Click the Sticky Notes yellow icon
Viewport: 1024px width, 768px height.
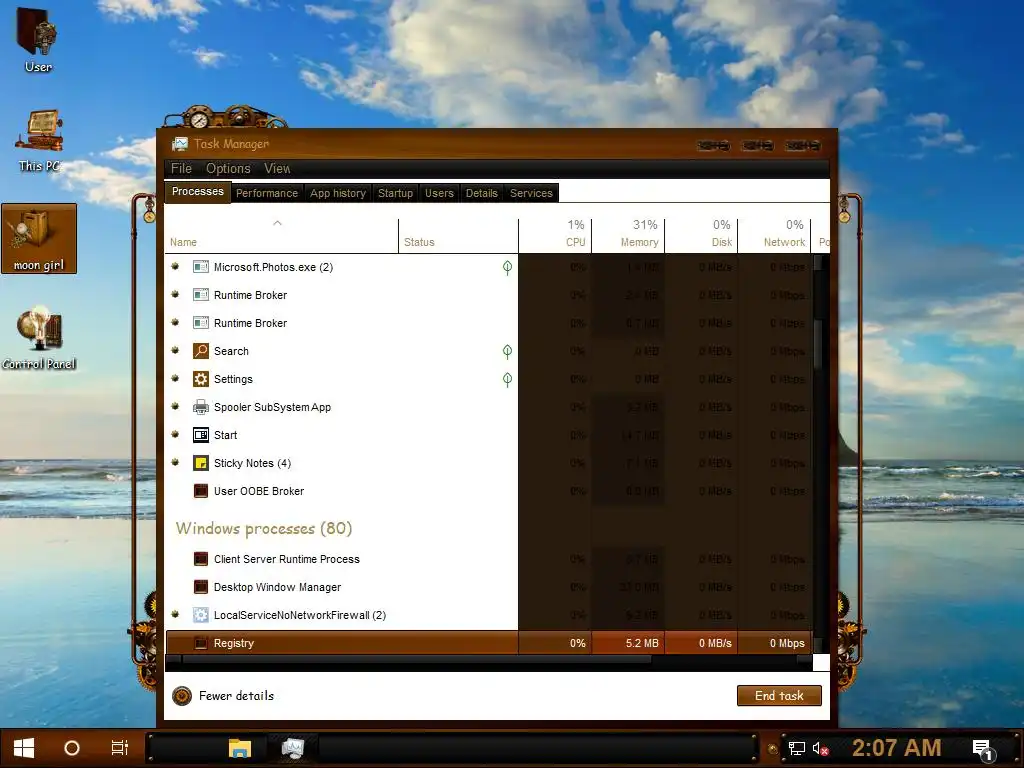pyautogui.click(x=200, y=464)
